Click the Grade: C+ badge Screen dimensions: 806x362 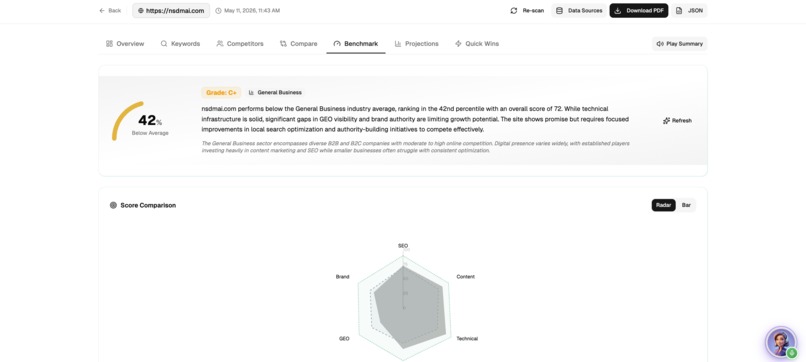tap(221, 93)
